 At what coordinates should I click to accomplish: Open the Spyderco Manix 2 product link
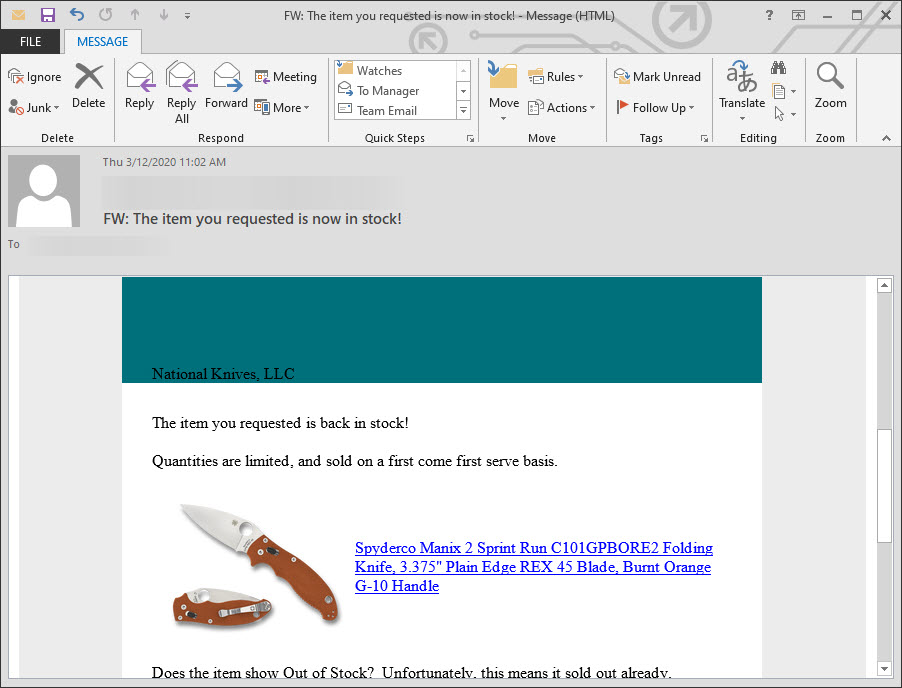point(533,567)
